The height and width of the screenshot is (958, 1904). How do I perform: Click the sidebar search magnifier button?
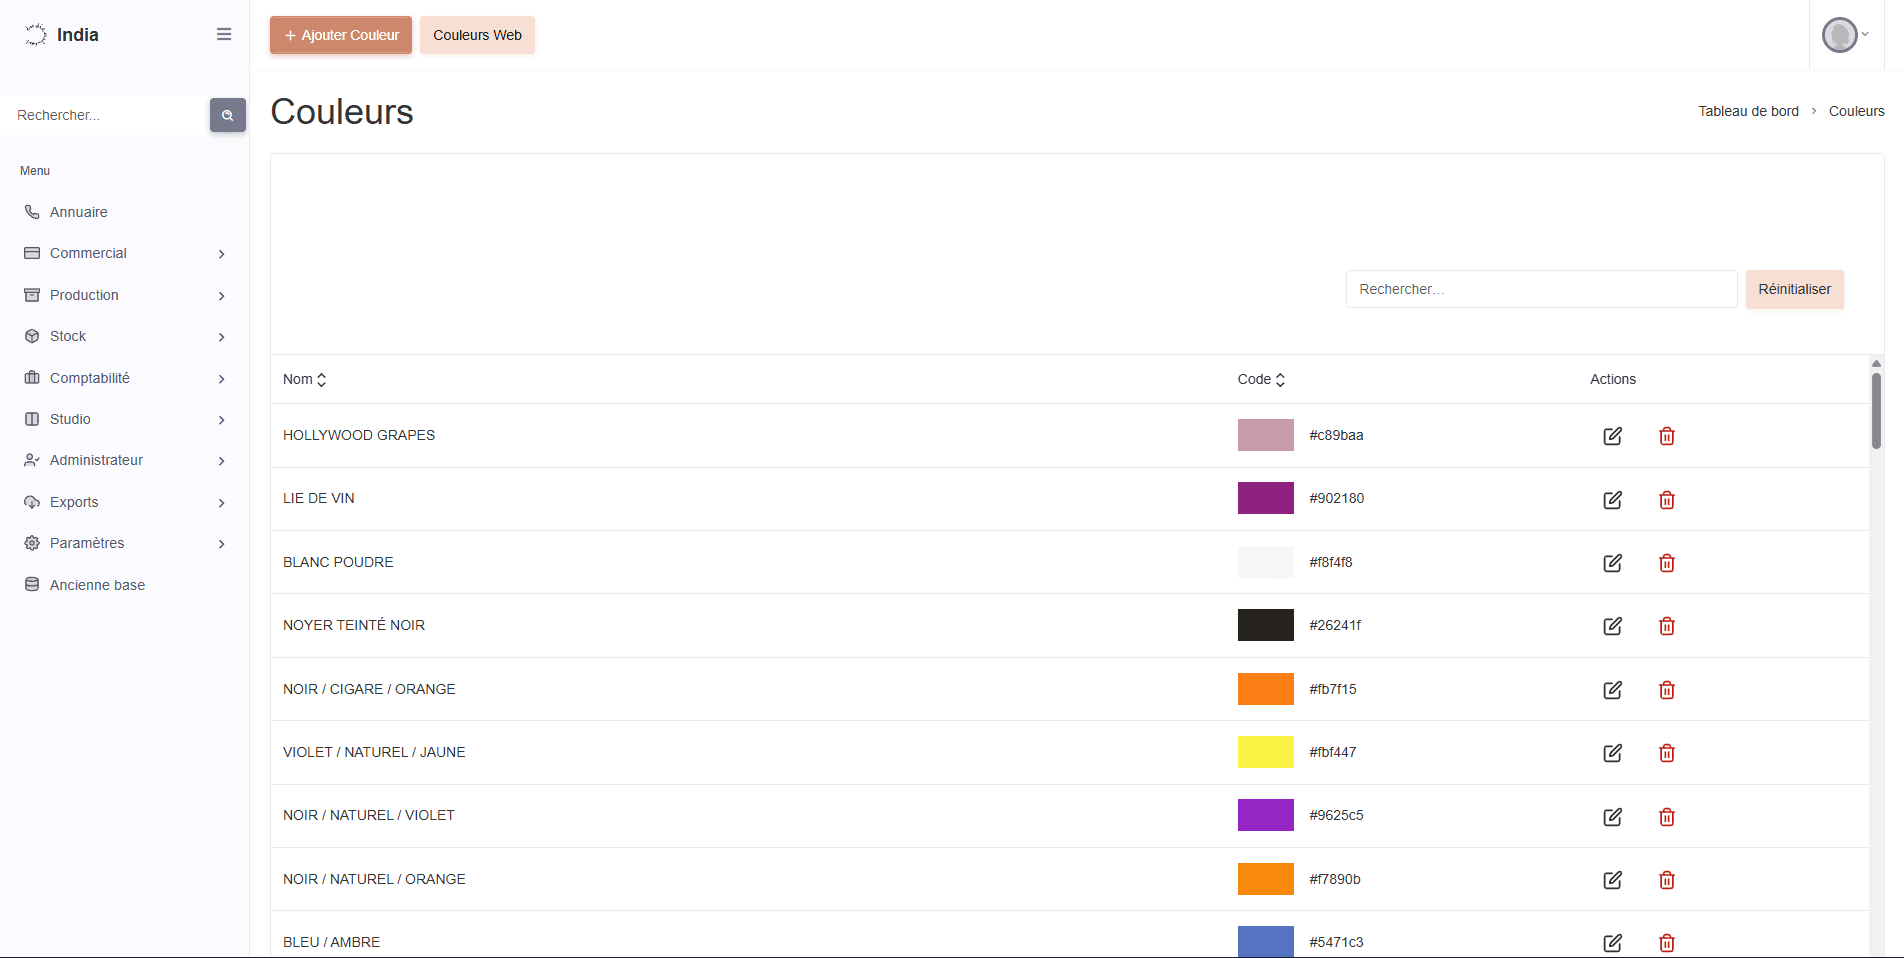(x=228, y=115)
